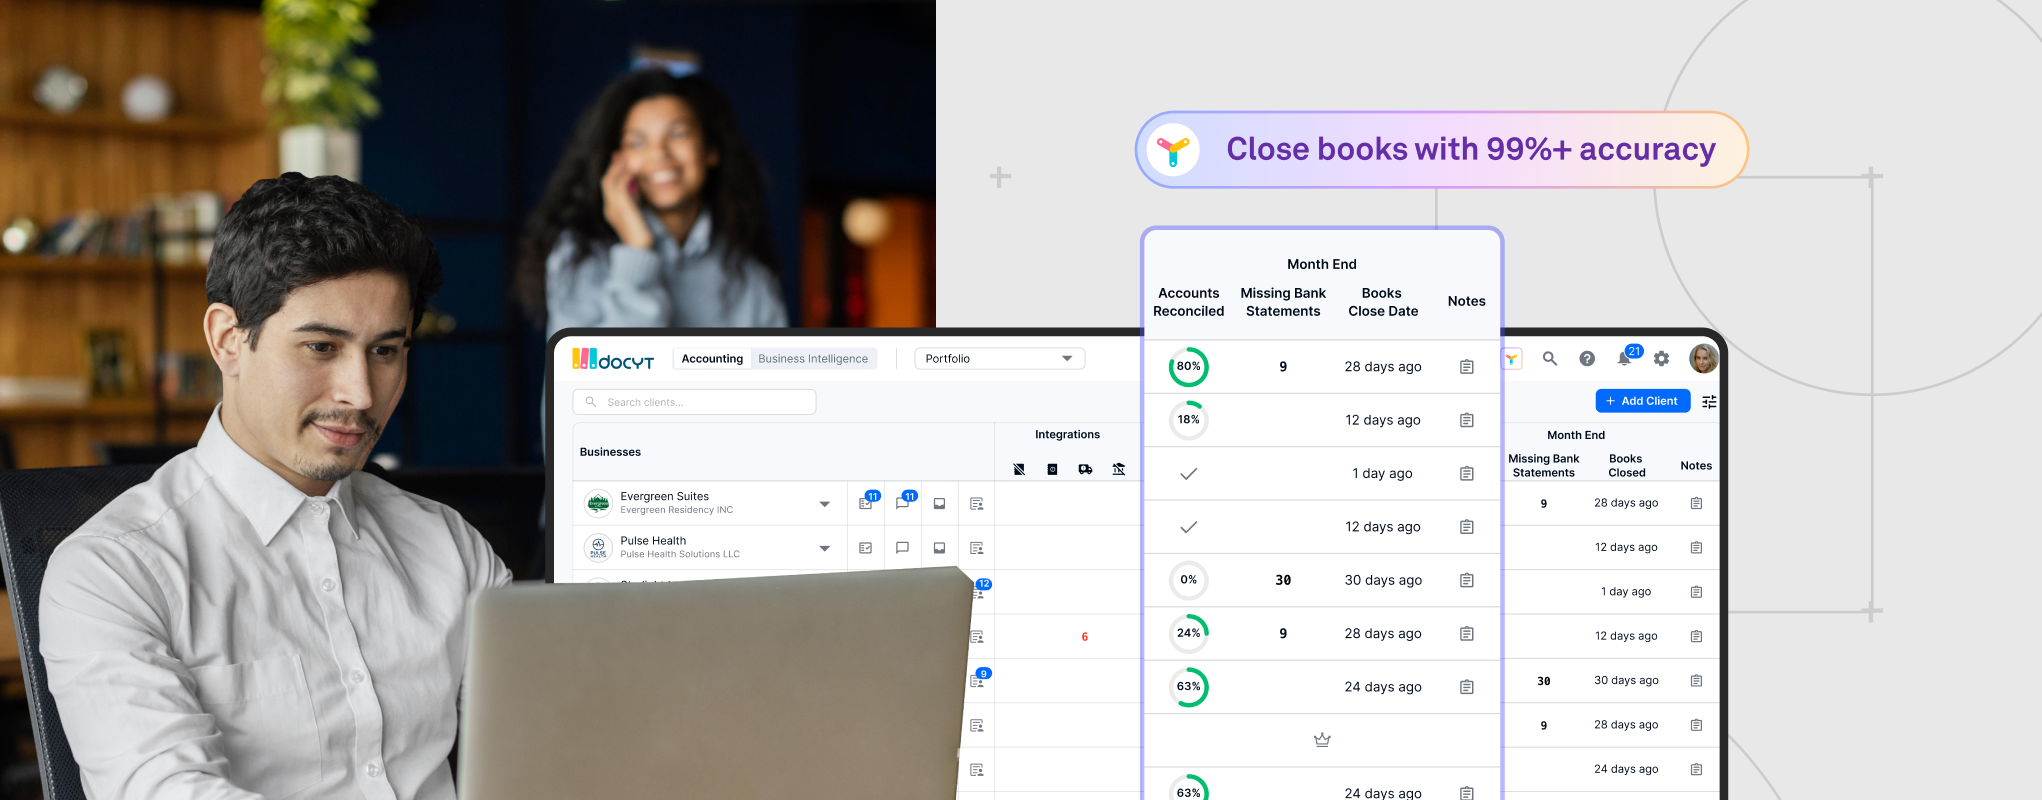Click the Accounts Reconciled column header

(1188, 302)
